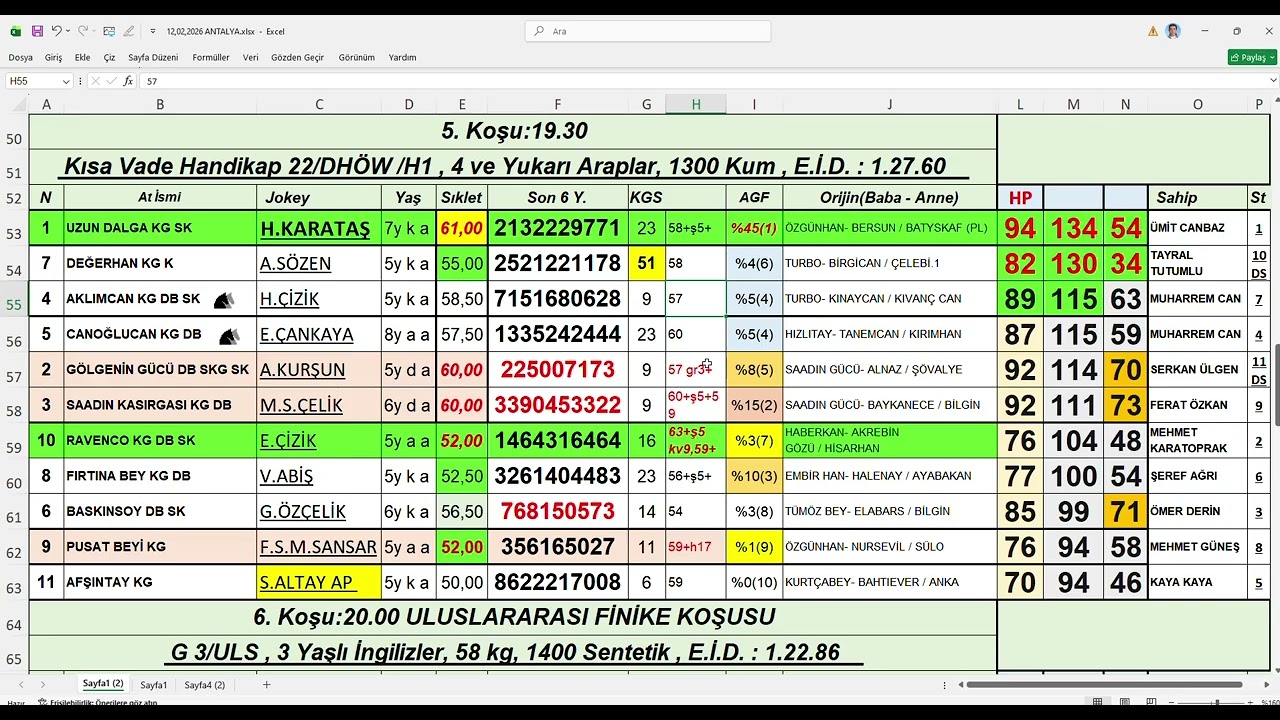Open accessibility suggestions in the status bar
Viewport: 1280px width, 720px height.
point(97,703)
